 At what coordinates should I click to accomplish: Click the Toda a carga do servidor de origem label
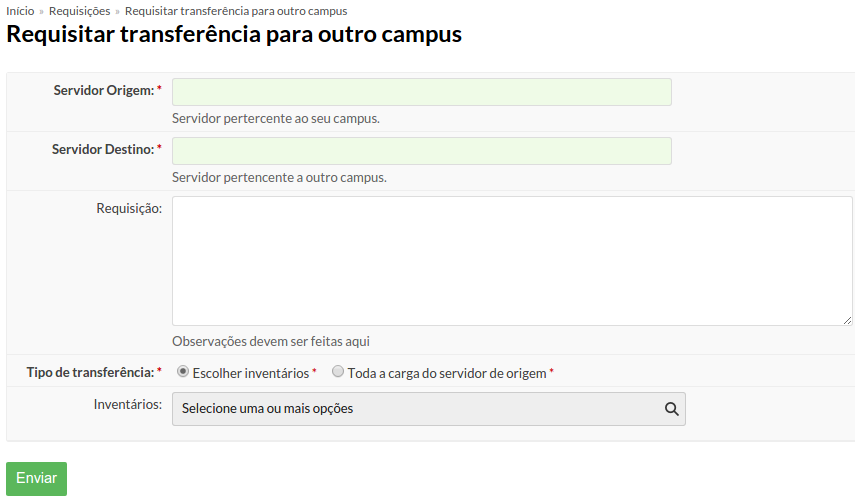click(447, 373)
